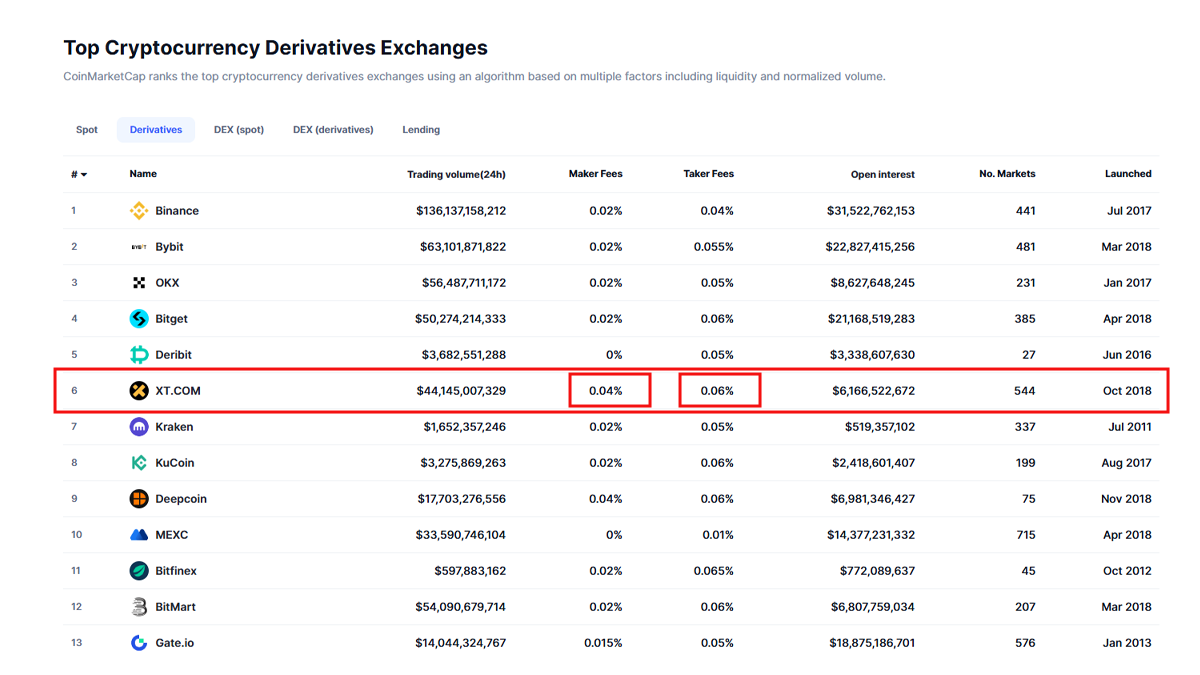
Task: Click Bitfinex taker fee 0.065%
Action: [x=714, y=571]
